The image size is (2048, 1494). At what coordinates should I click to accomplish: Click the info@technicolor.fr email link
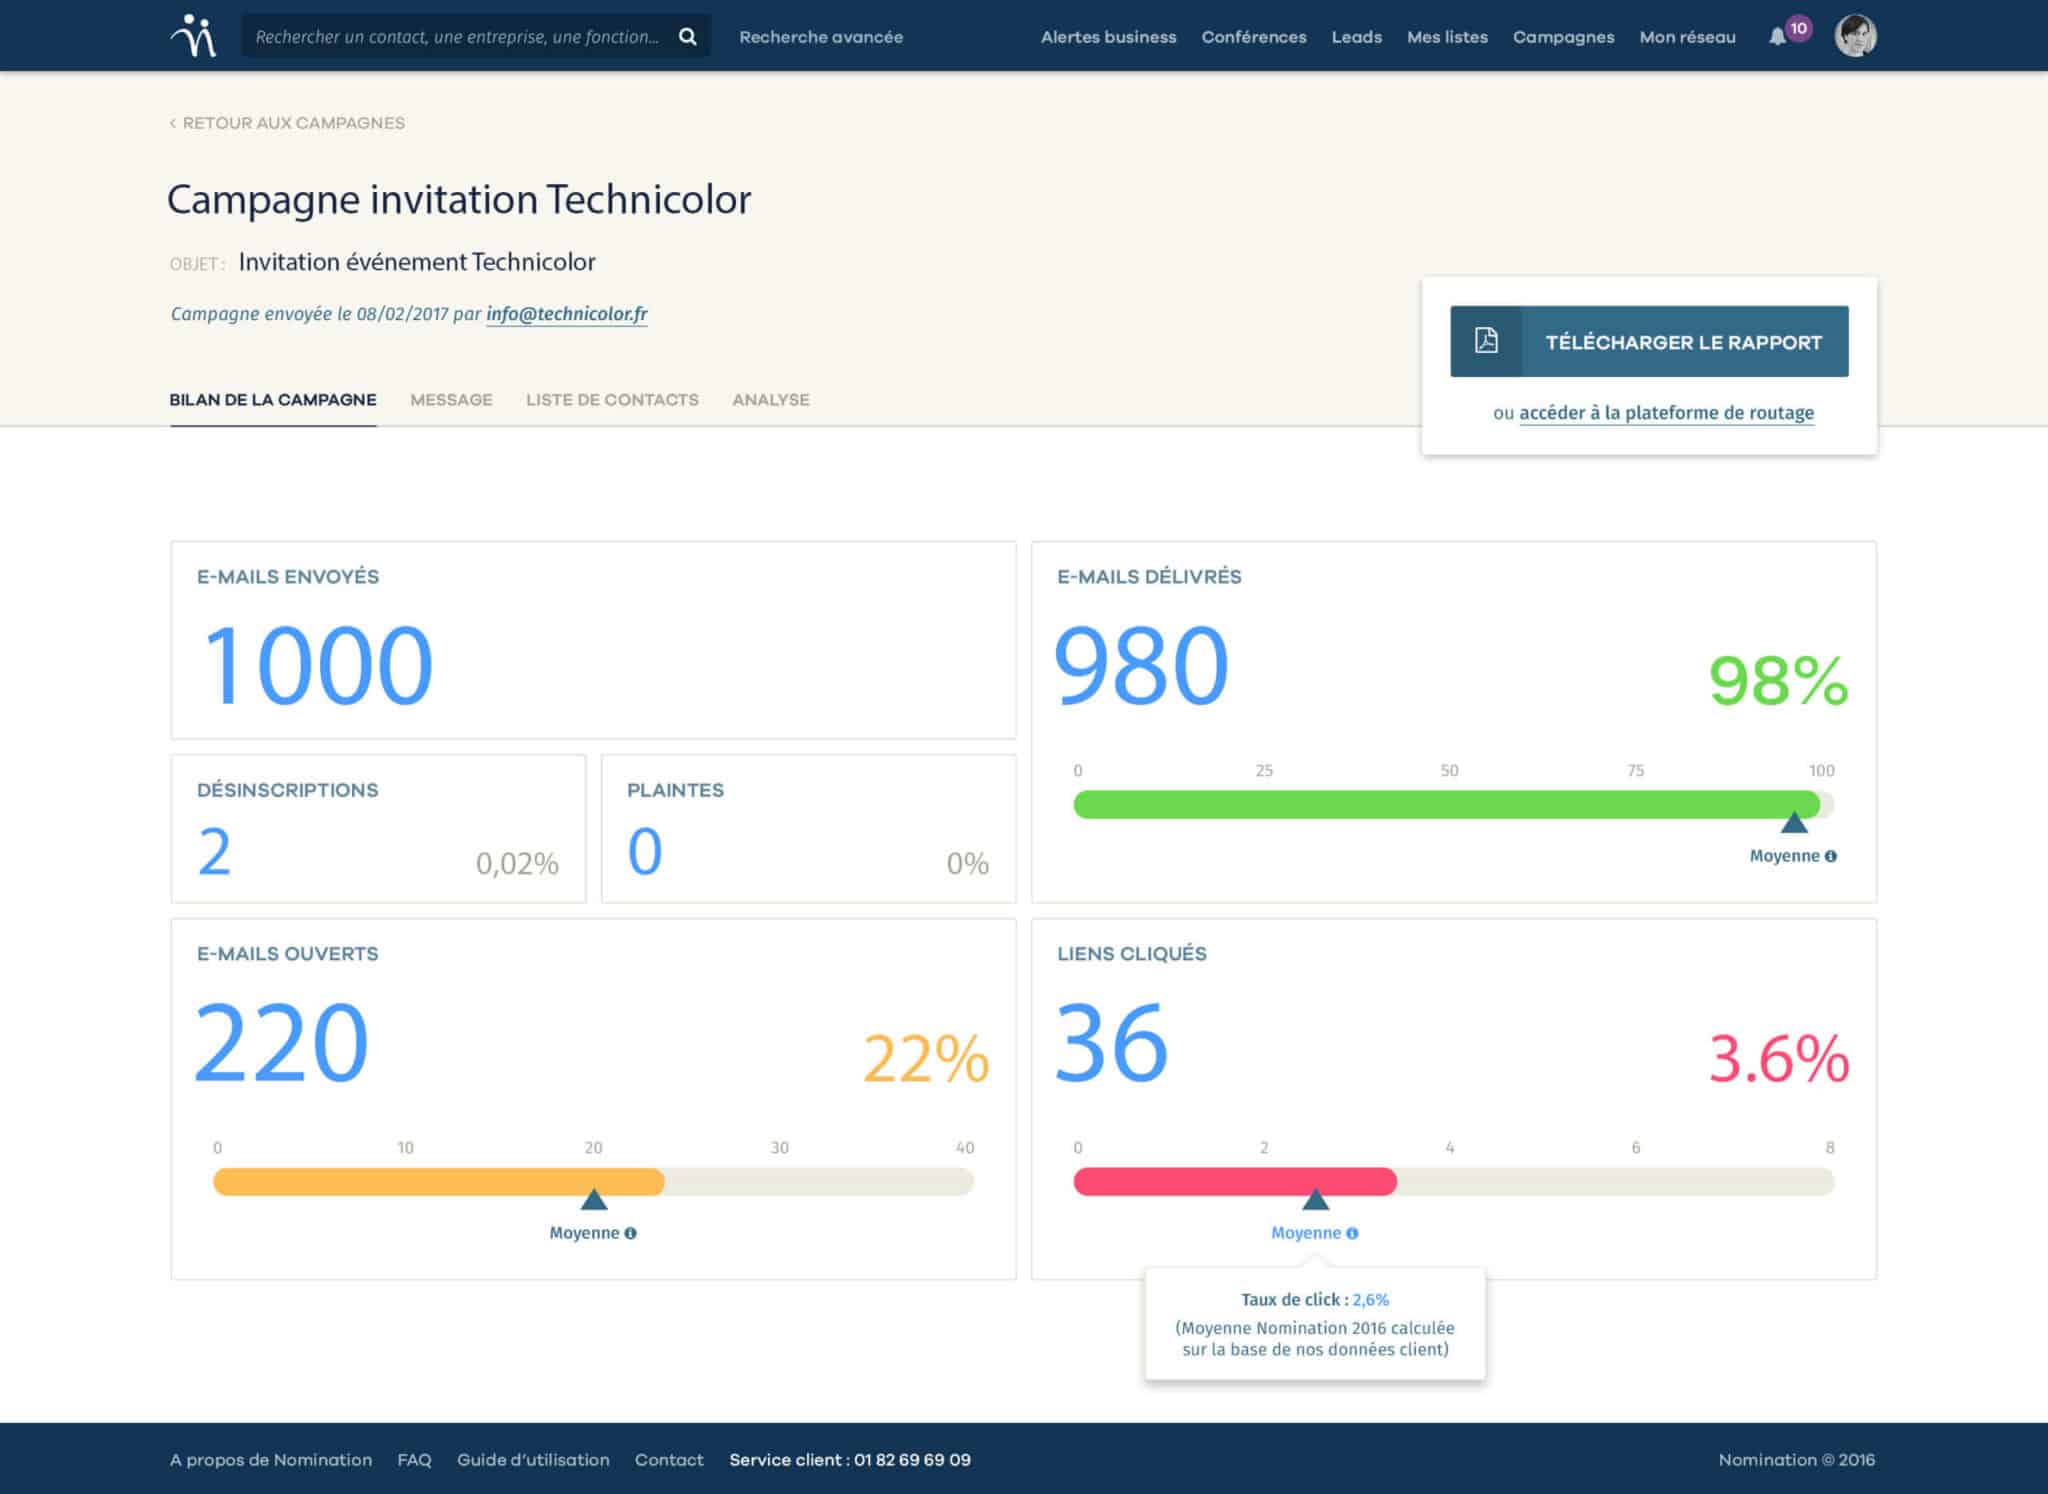tap(566, 314)
